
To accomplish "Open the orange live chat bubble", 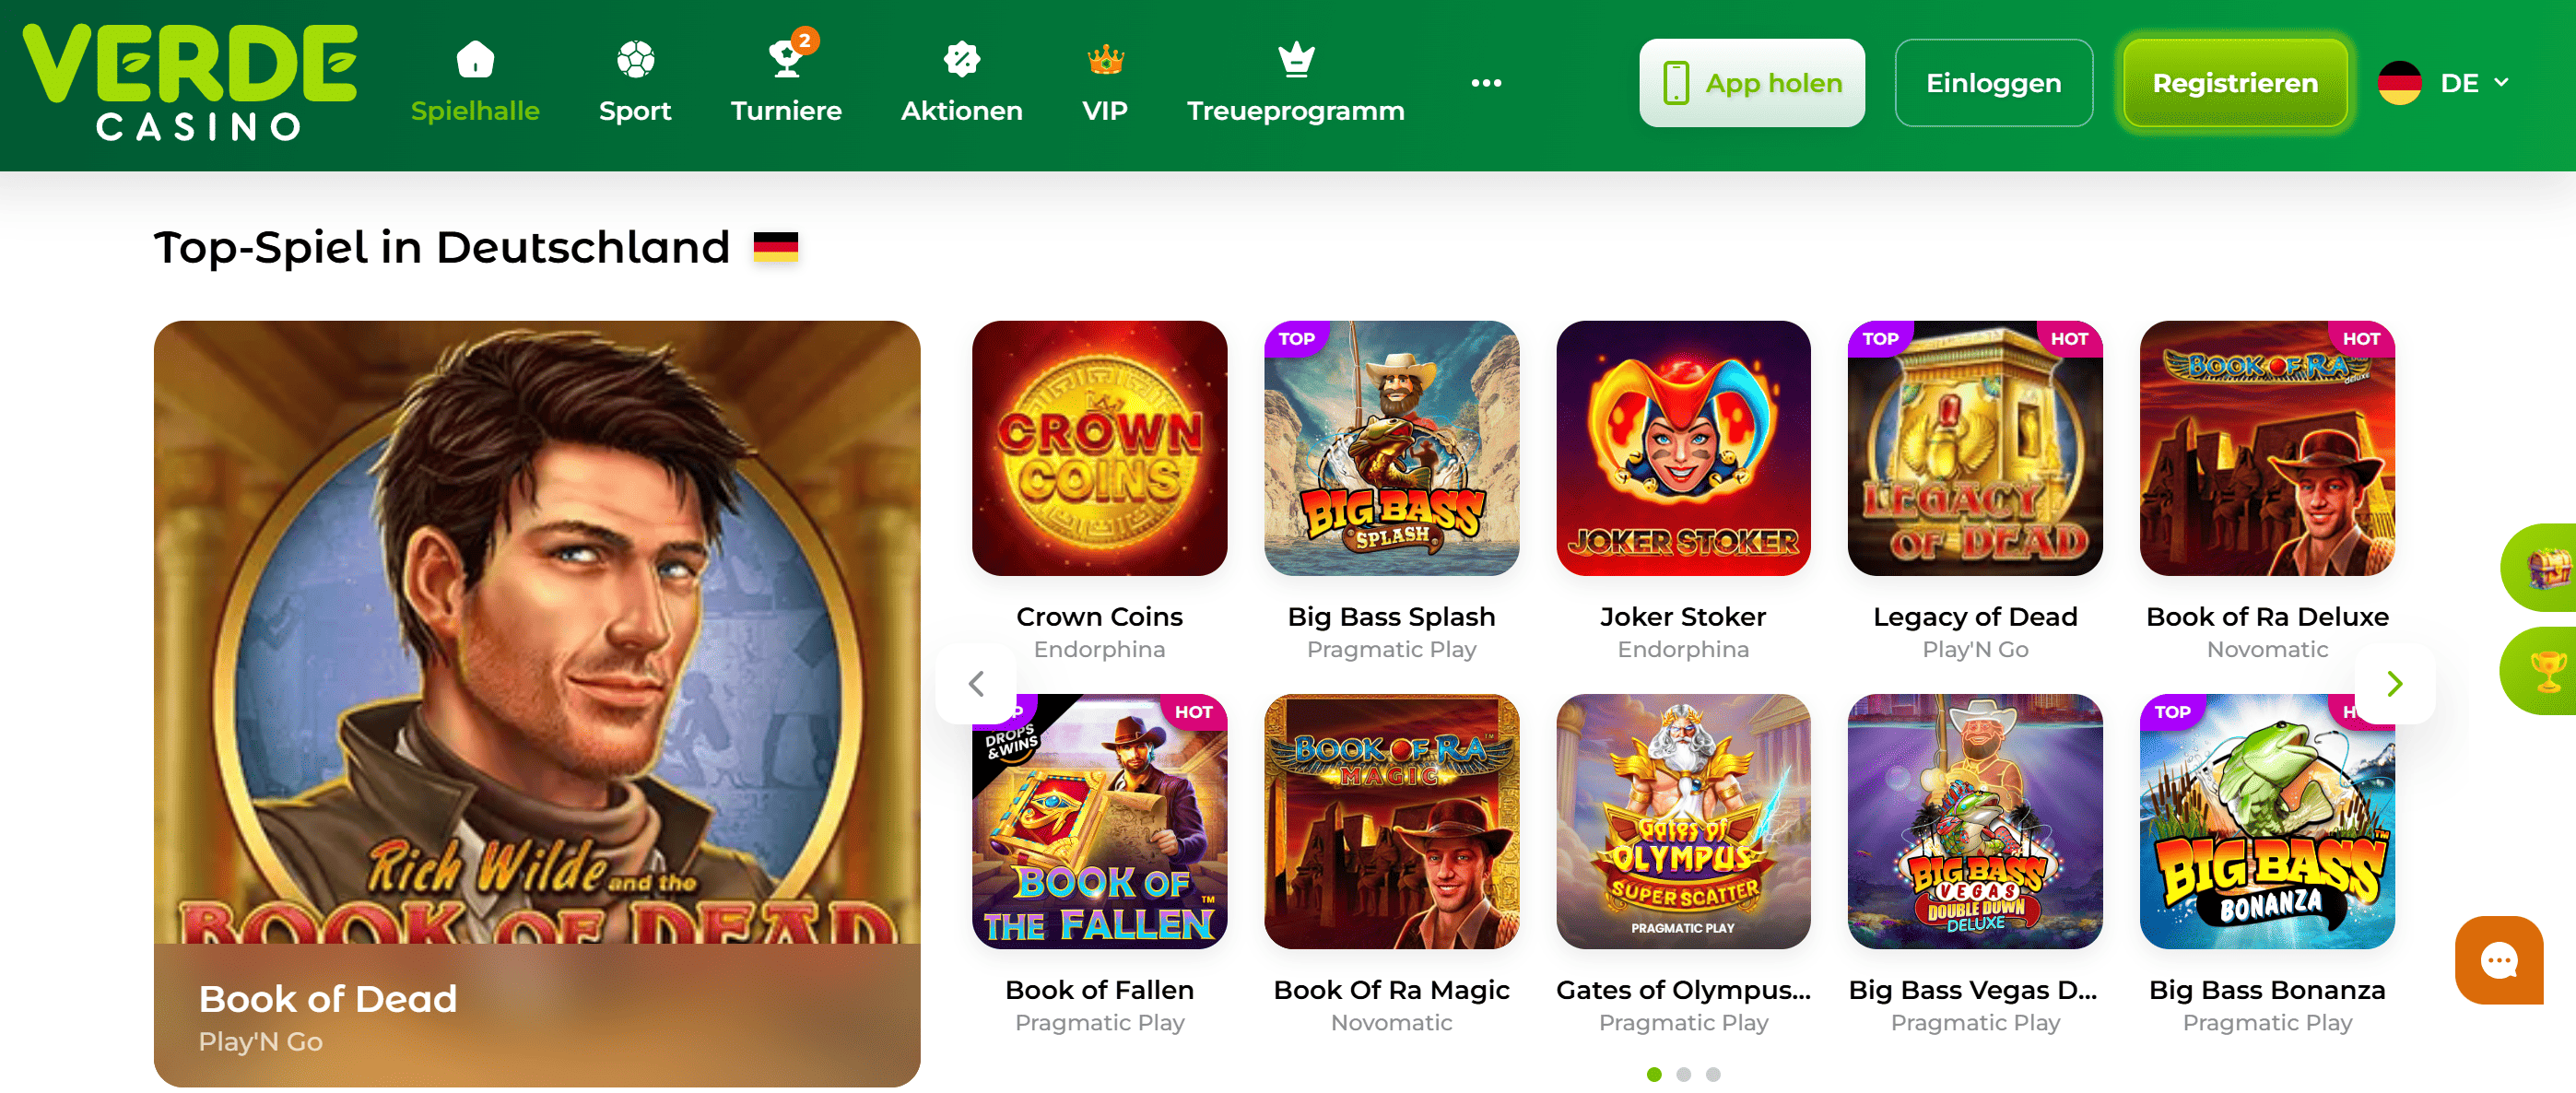I will (x=2498, y=960).
